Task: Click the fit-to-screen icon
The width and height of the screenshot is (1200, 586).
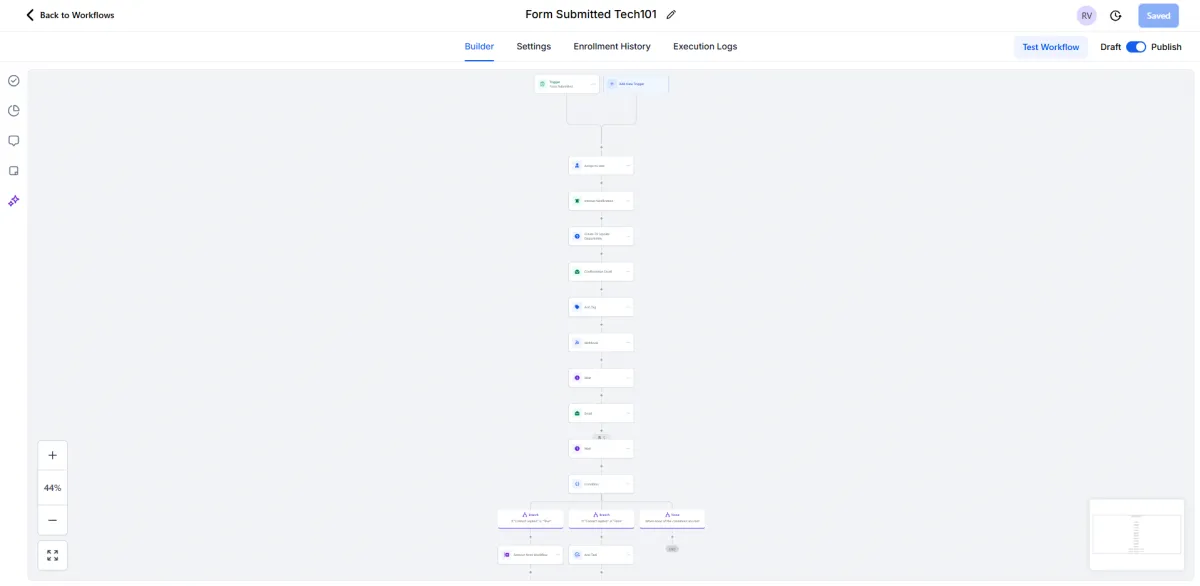Action: [53, 555]
